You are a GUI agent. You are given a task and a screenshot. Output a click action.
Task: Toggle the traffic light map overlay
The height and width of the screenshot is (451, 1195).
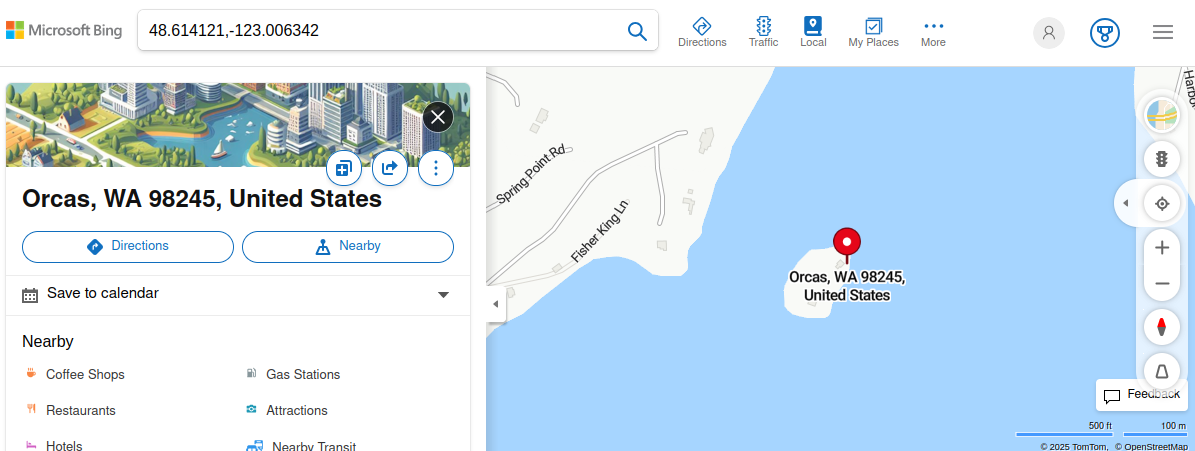click(1161, 159)
